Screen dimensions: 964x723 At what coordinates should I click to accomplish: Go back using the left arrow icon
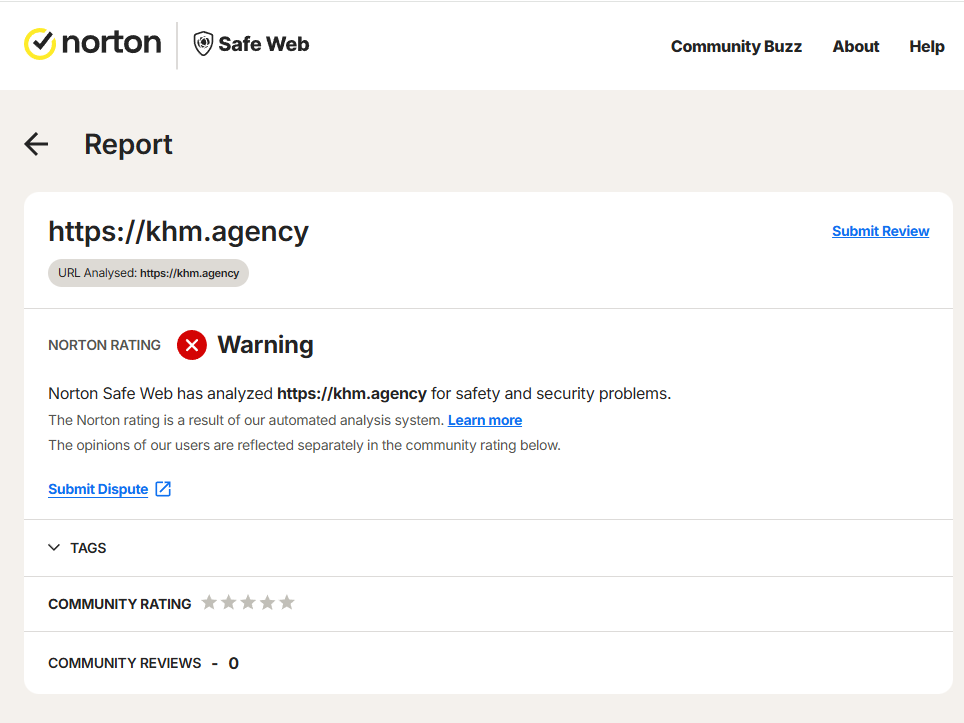coord(36,144)
